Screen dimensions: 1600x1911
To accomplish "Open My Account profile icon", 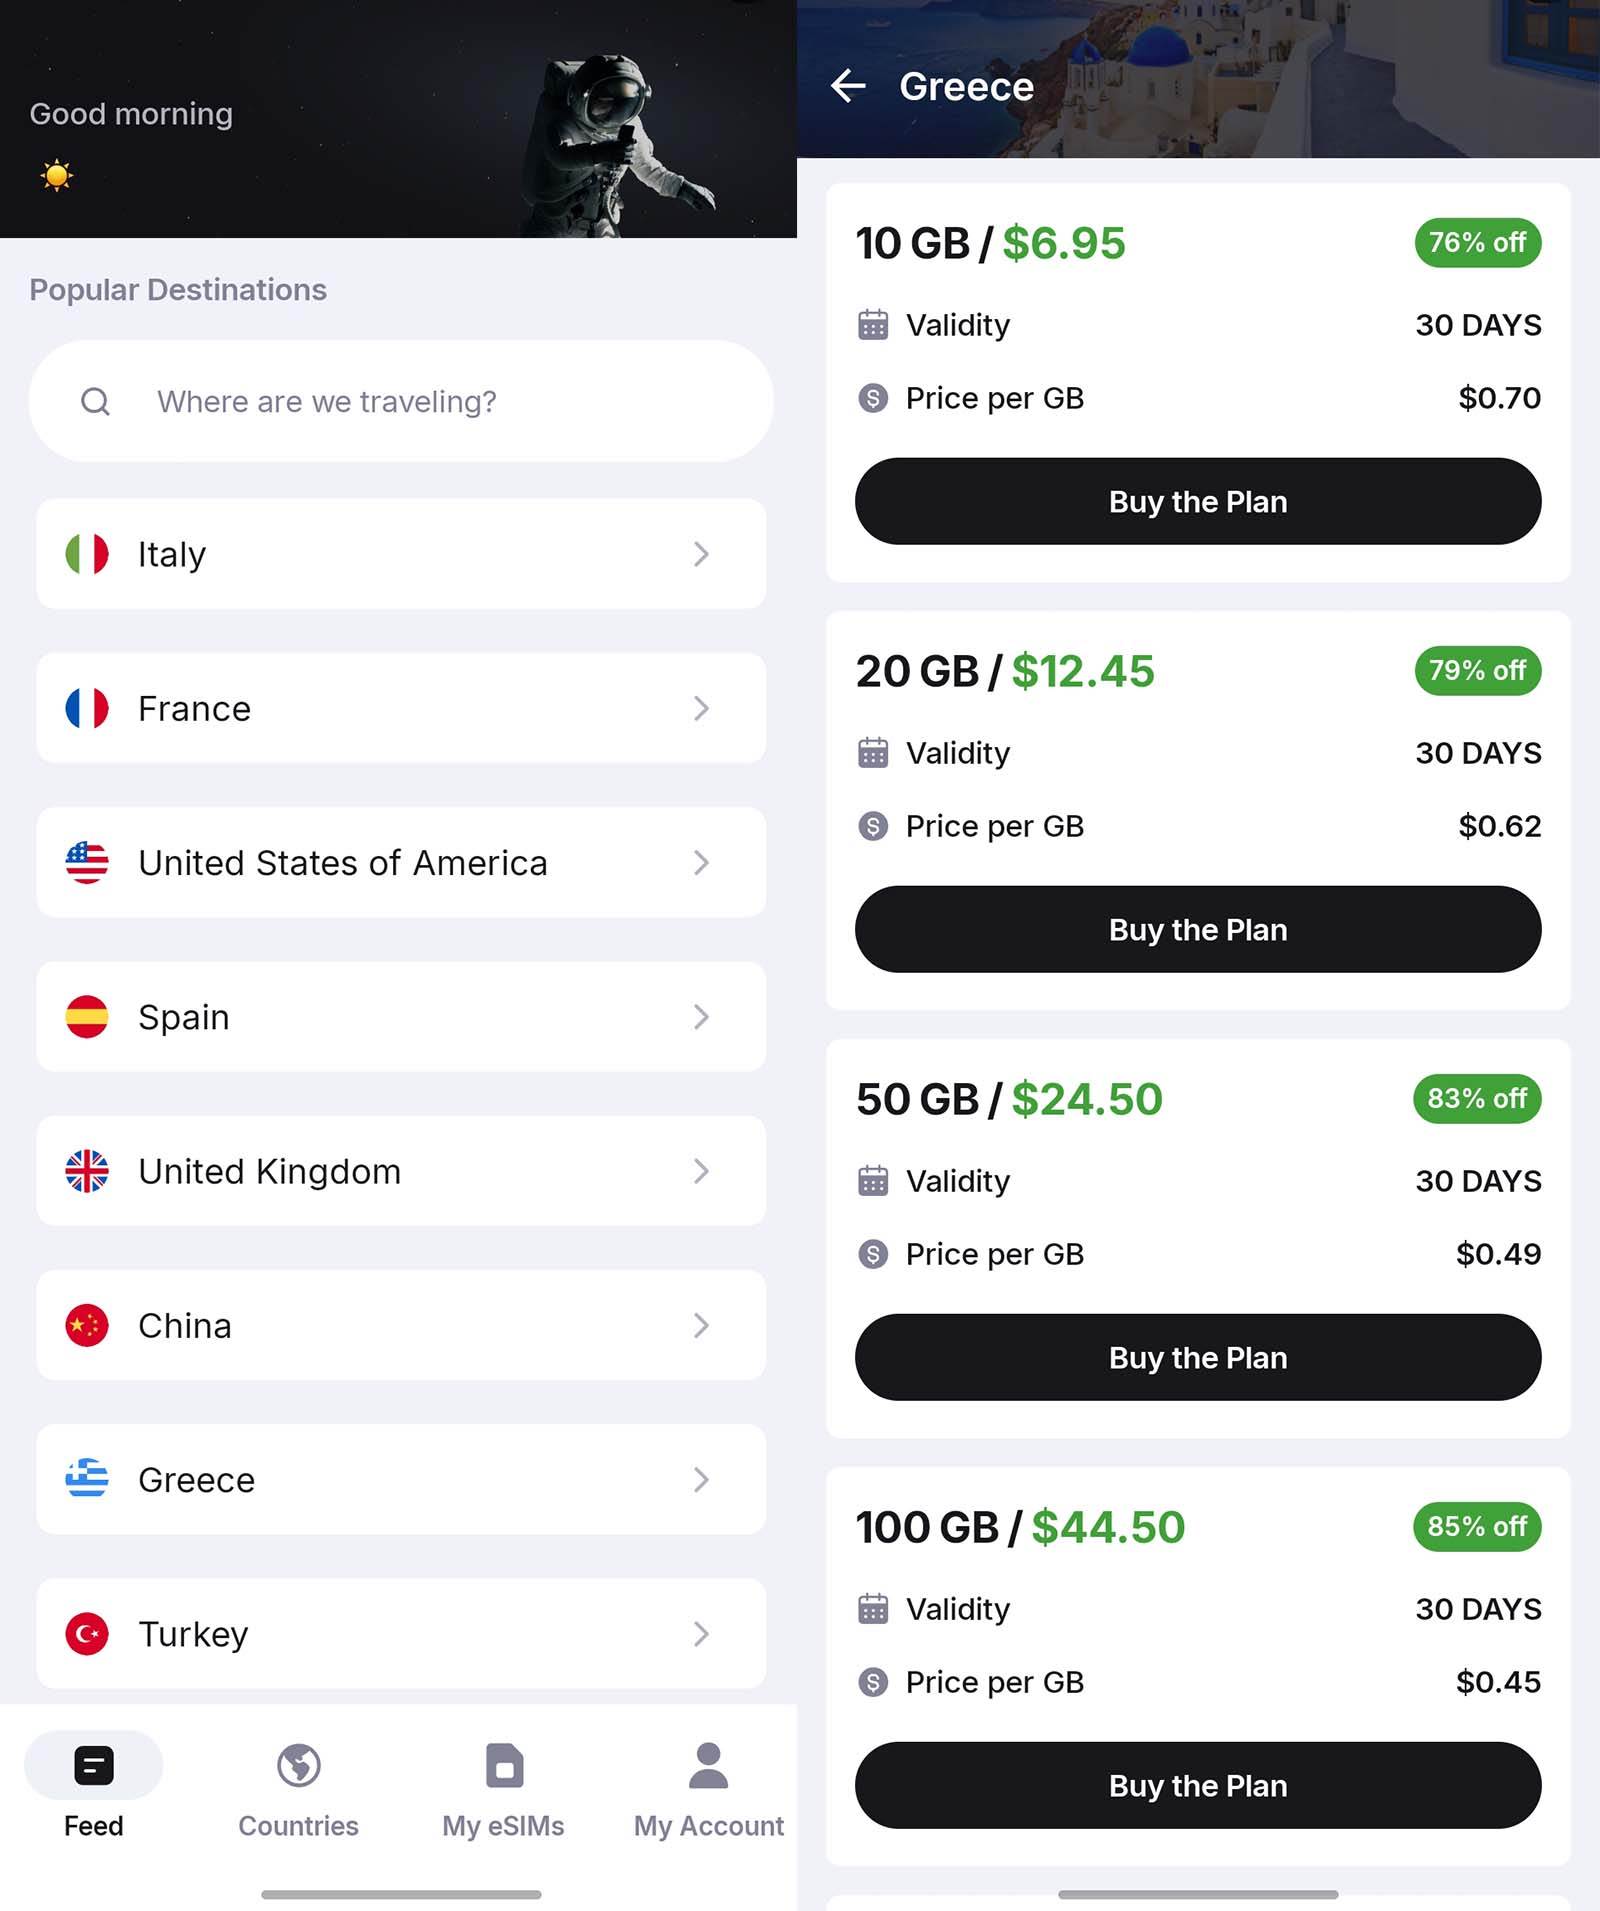I will [x=709, y=1766].
